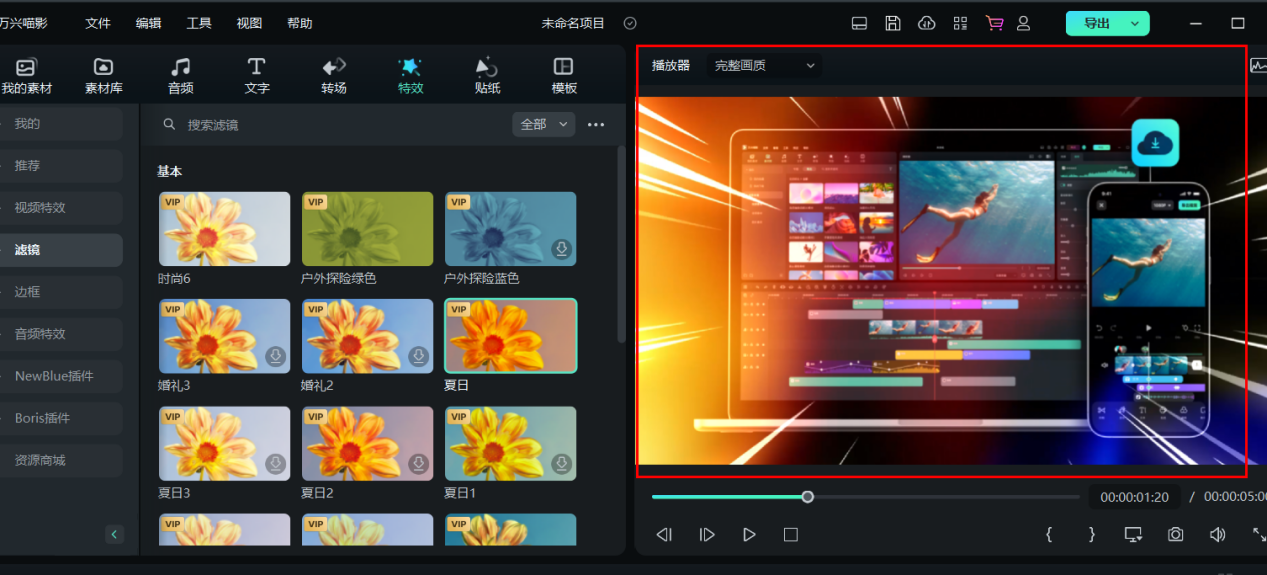Expand the 导出 export dropdown arrow
Viewport: 1267px width, 575px height.
tap(1135, 23)
